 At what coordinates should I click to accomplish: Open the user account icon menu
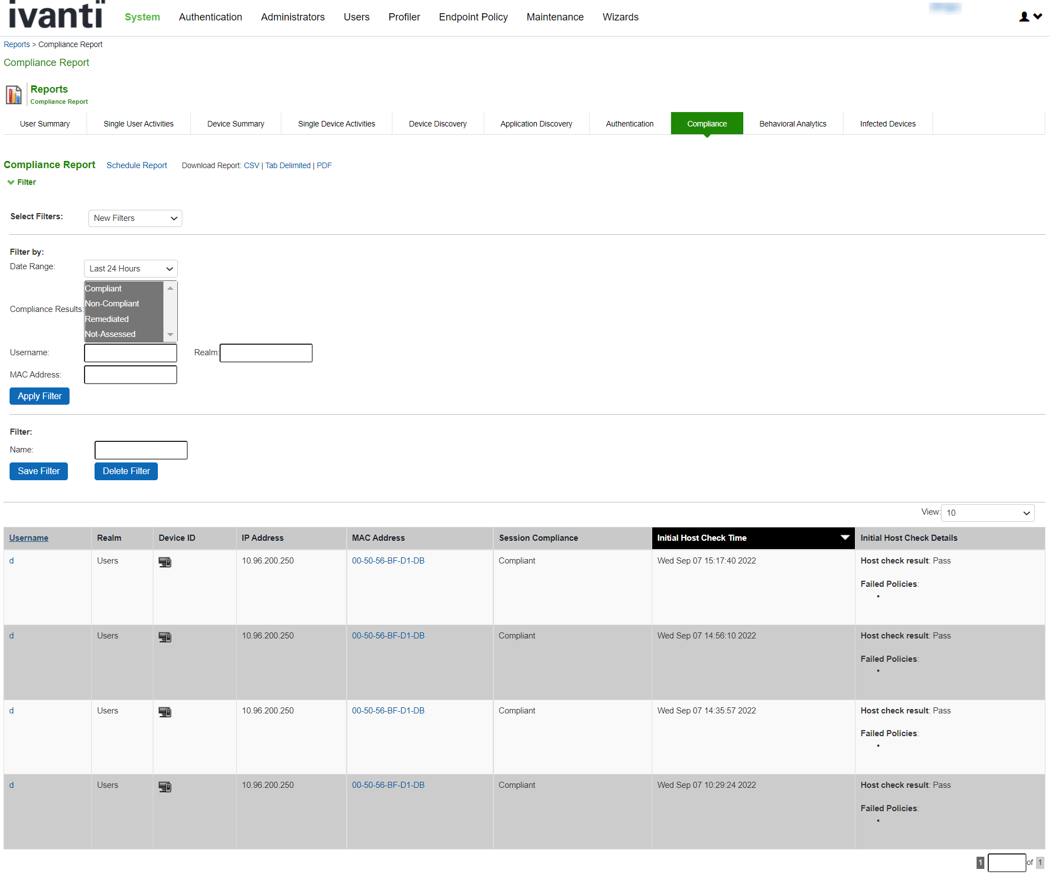point(1030,17)
